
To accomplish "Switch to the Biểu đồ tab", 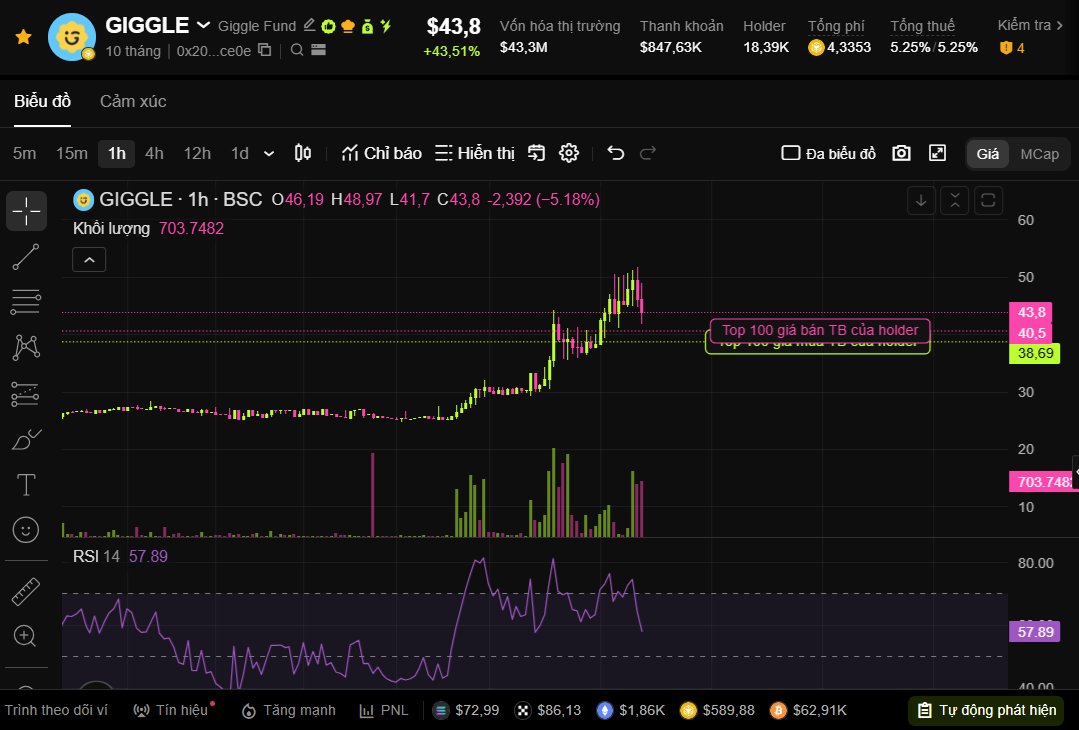I will click(43, 101).
